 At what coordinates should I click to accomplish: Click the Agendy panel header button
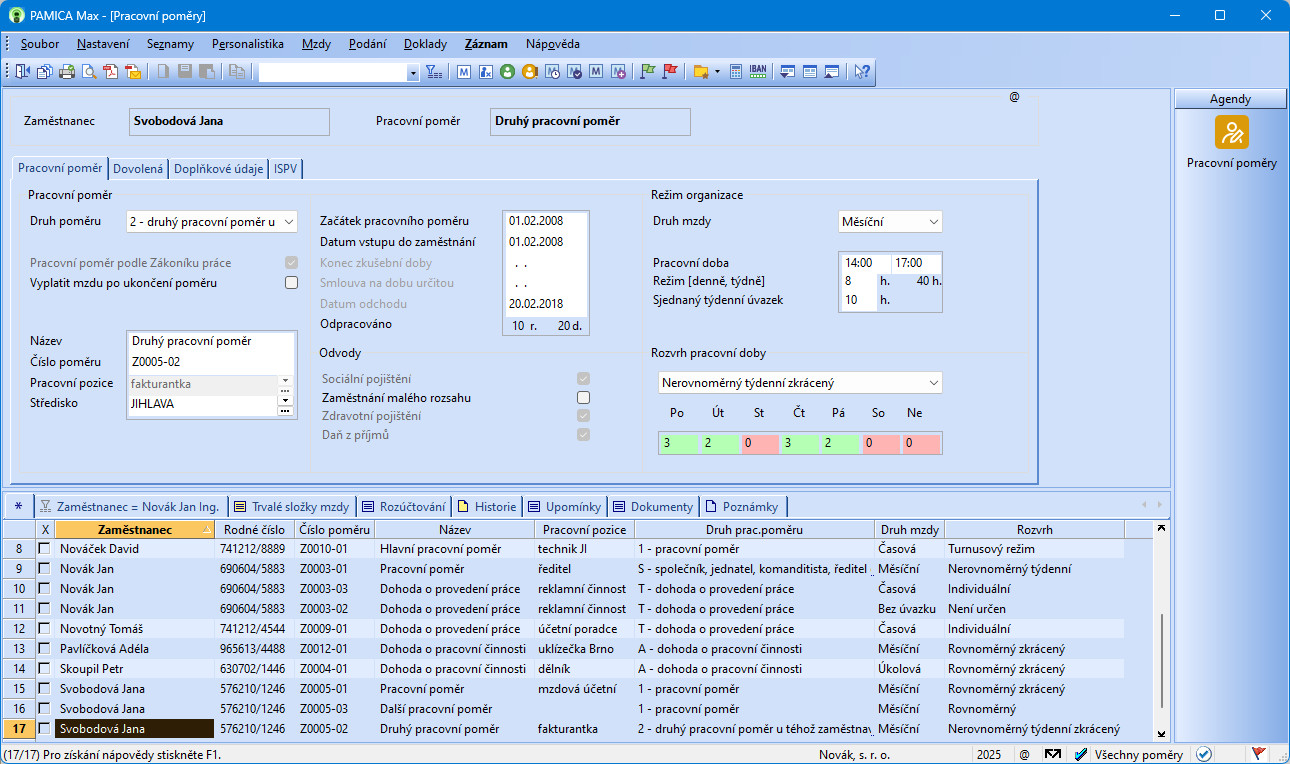(1230, 99)
